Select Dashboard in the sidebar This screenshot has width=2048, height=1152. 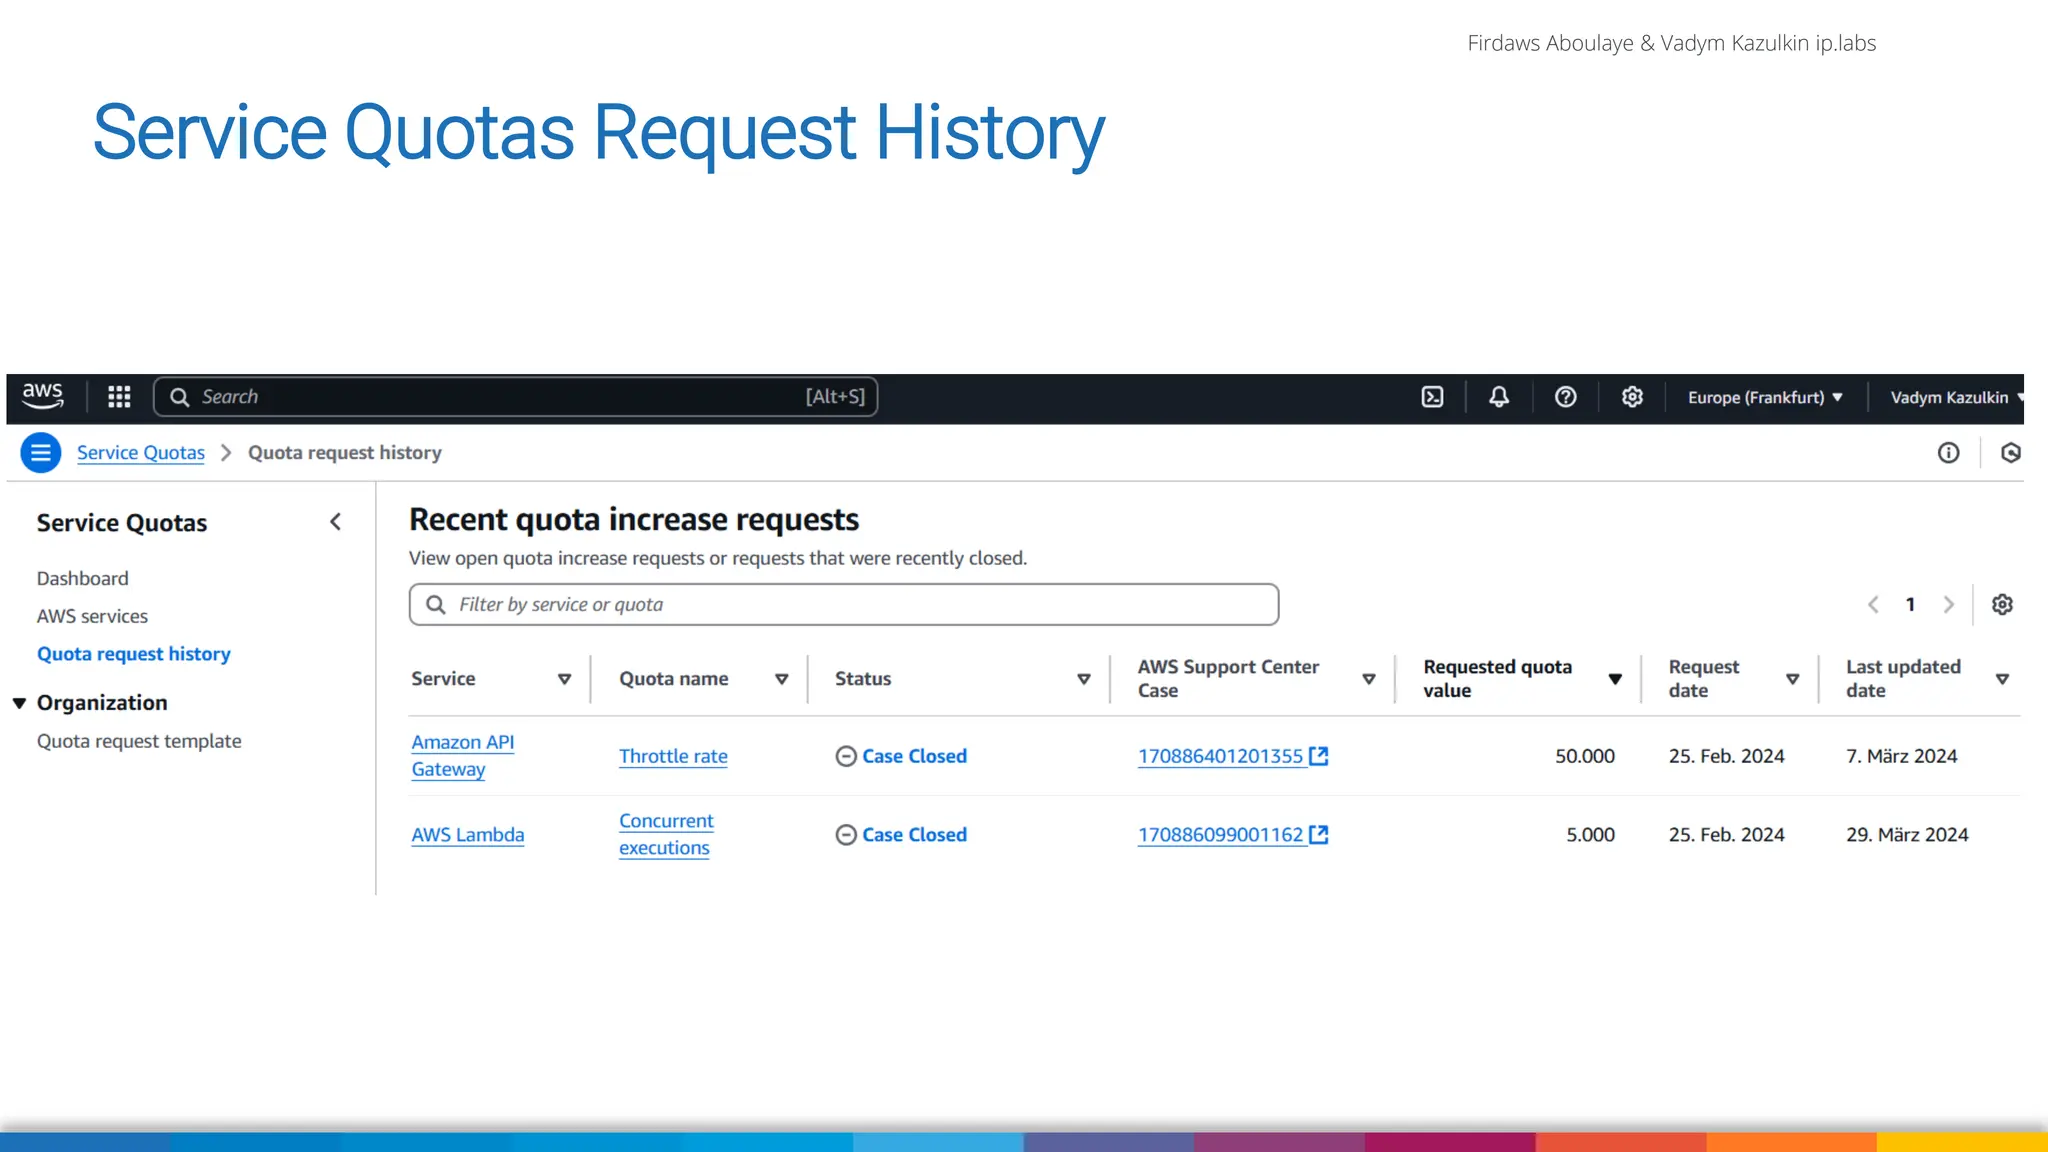pos(82,578)
